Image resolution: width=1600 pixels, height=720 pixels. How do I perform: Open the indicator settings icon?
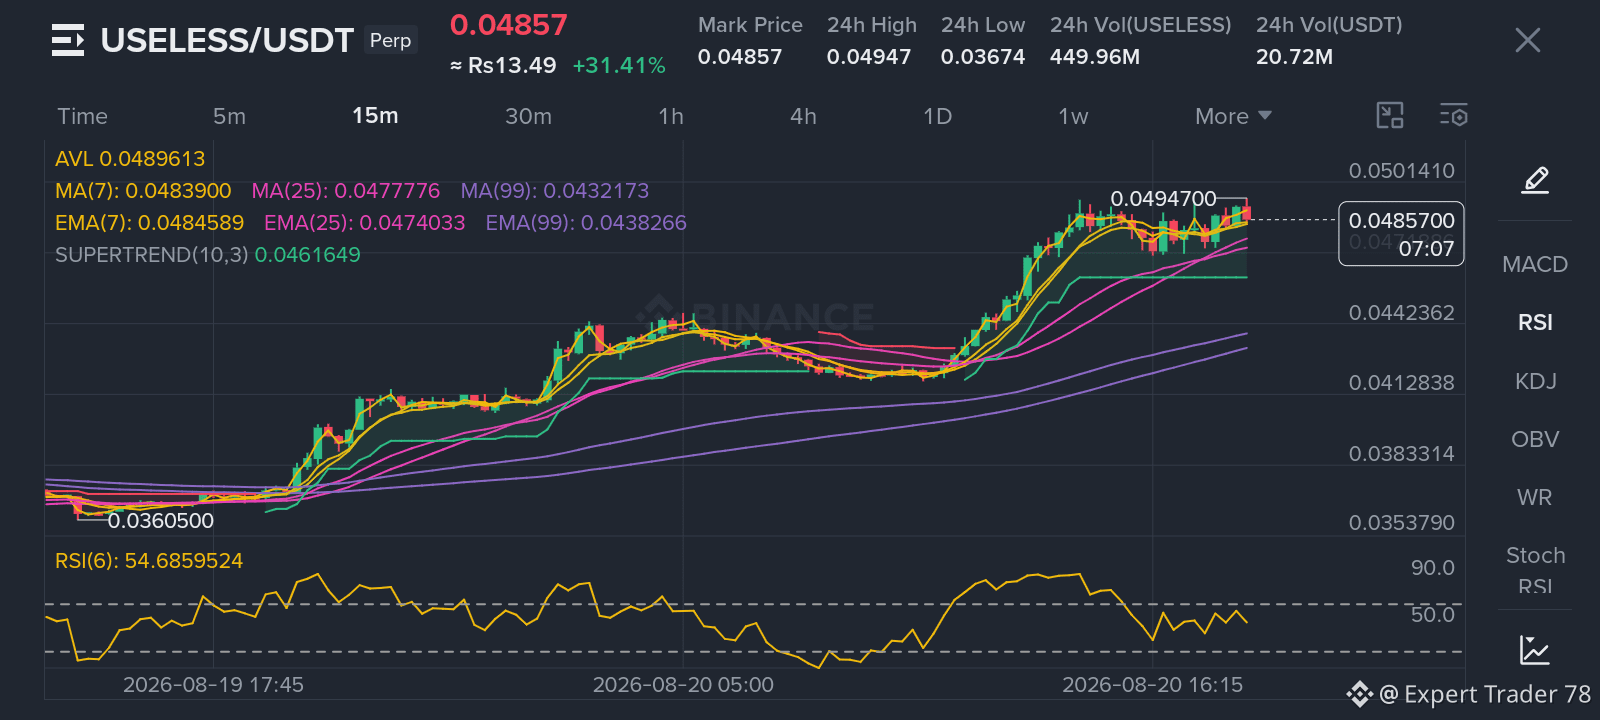1454,115
